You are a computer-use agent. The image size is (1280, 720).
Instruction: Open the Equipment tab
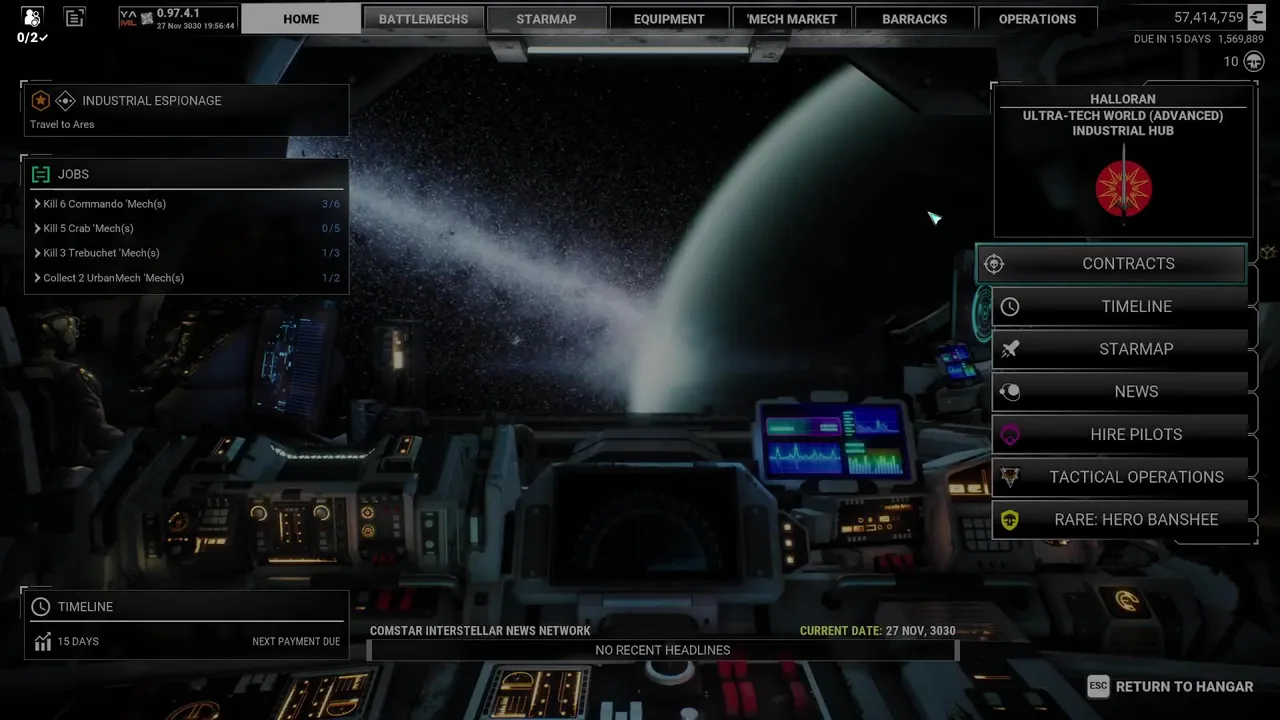(x=669, y=18)
